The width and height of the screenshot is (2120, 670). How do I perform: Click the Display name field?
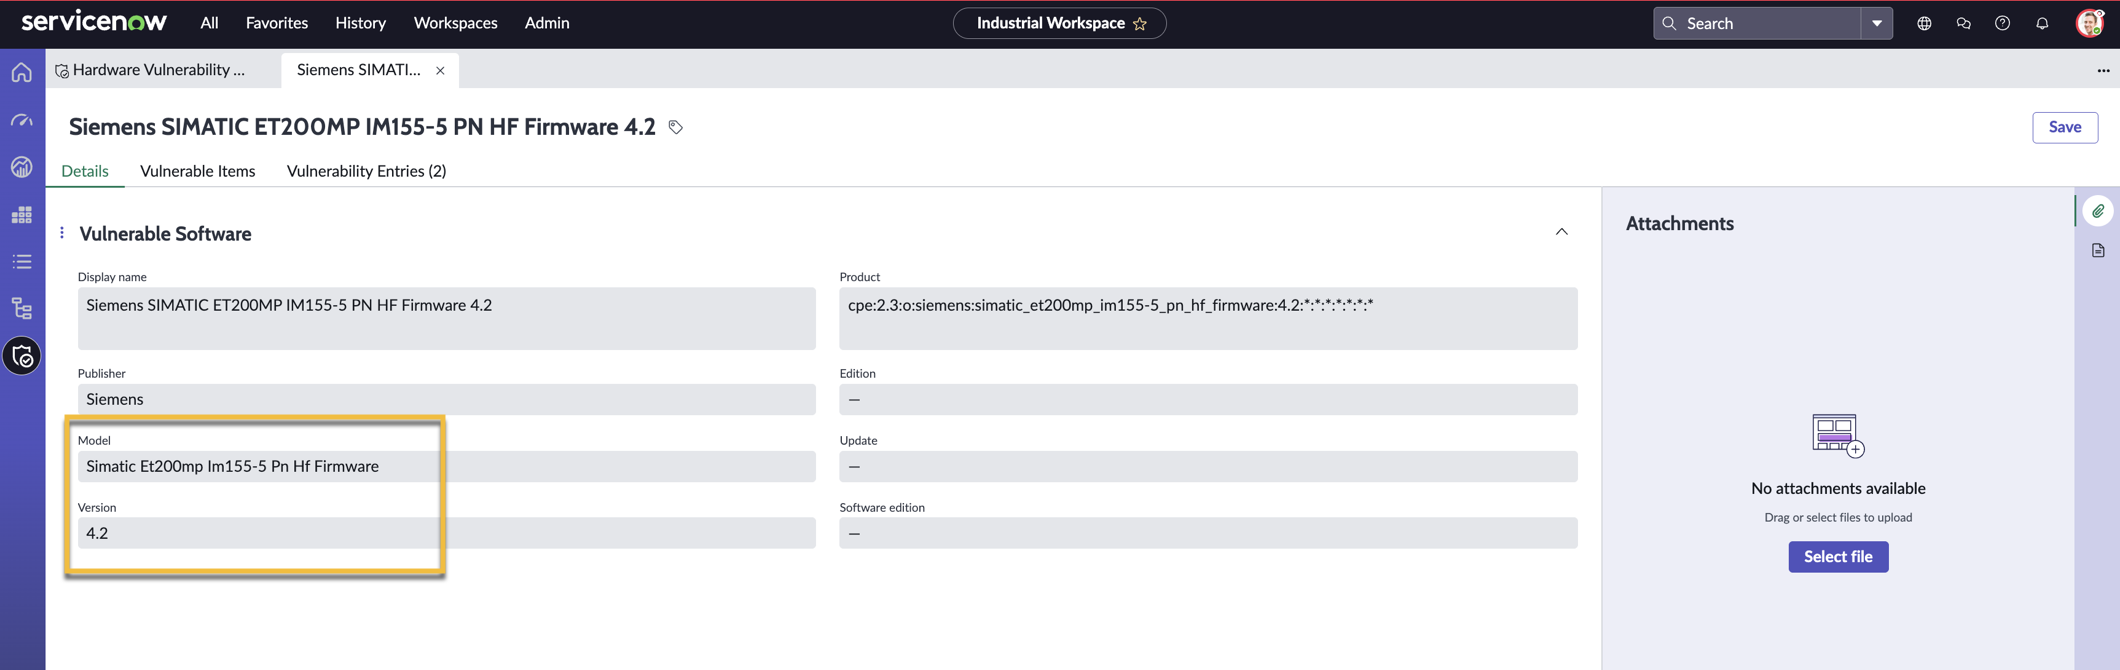(447, 318)
